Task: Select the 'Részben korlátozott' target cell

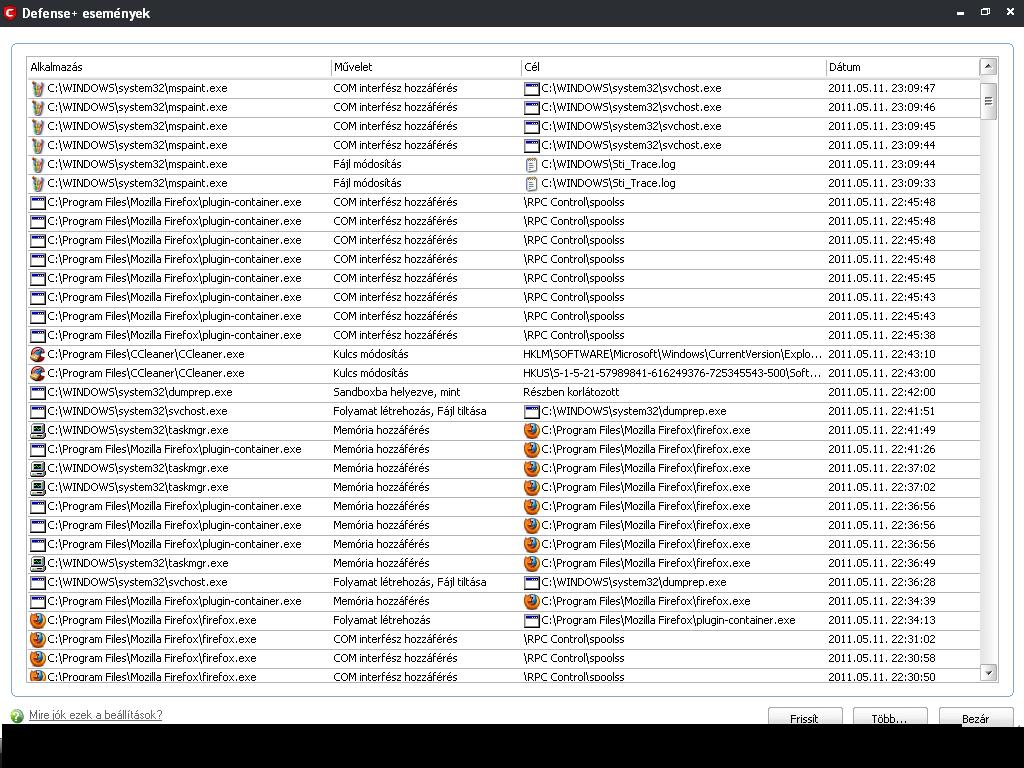Action: click(x=571, y=392)
